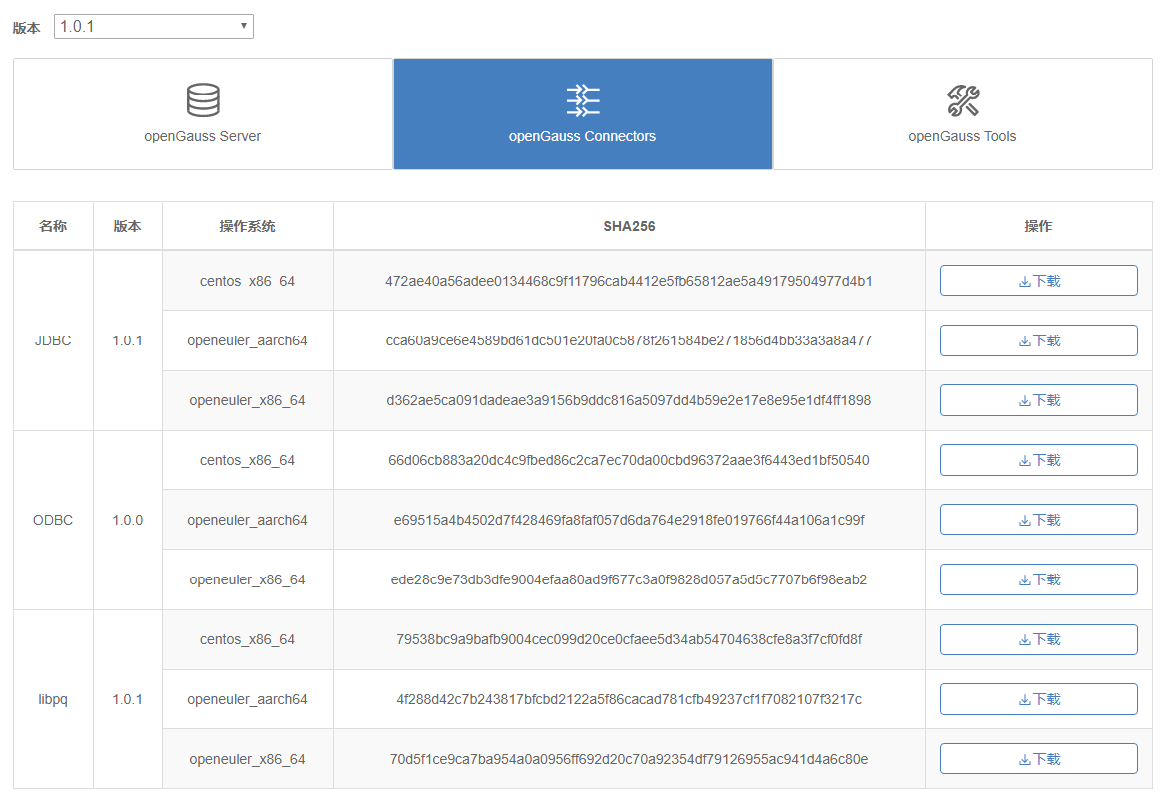Select hash starting with 4f288d42c7b2
This screenshot has width=1174, height=792.
(629, 699)
